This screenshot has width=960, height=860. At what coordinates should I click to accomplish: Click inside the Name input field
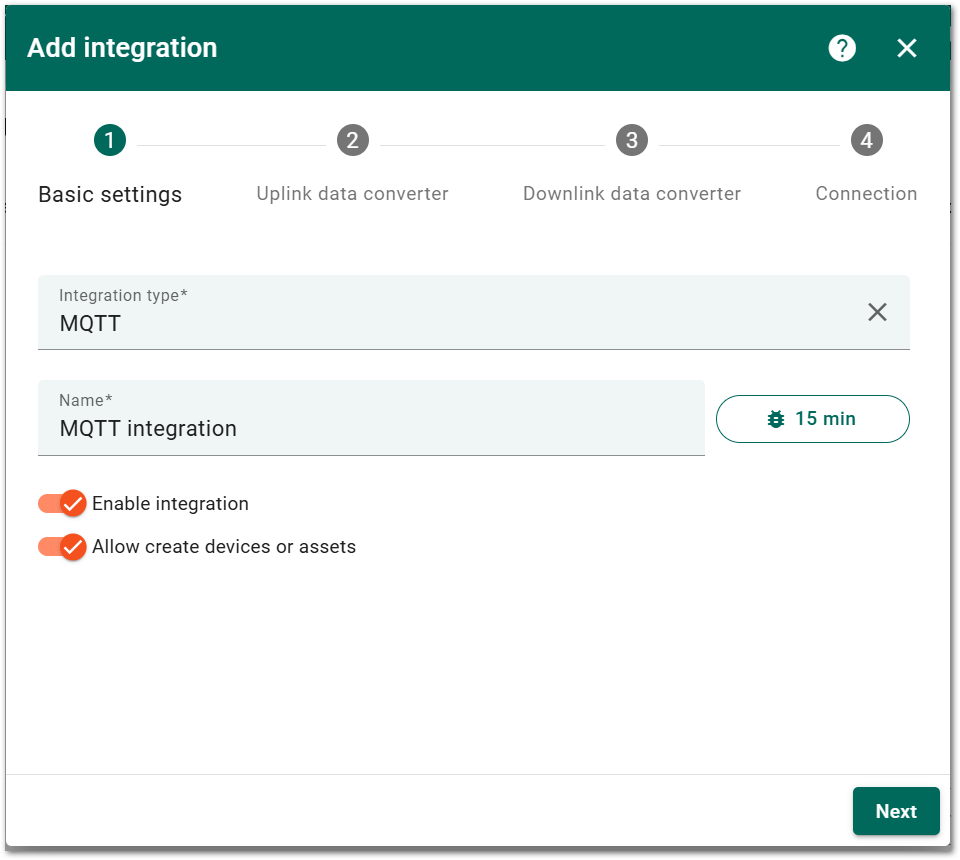coord(370,428)
